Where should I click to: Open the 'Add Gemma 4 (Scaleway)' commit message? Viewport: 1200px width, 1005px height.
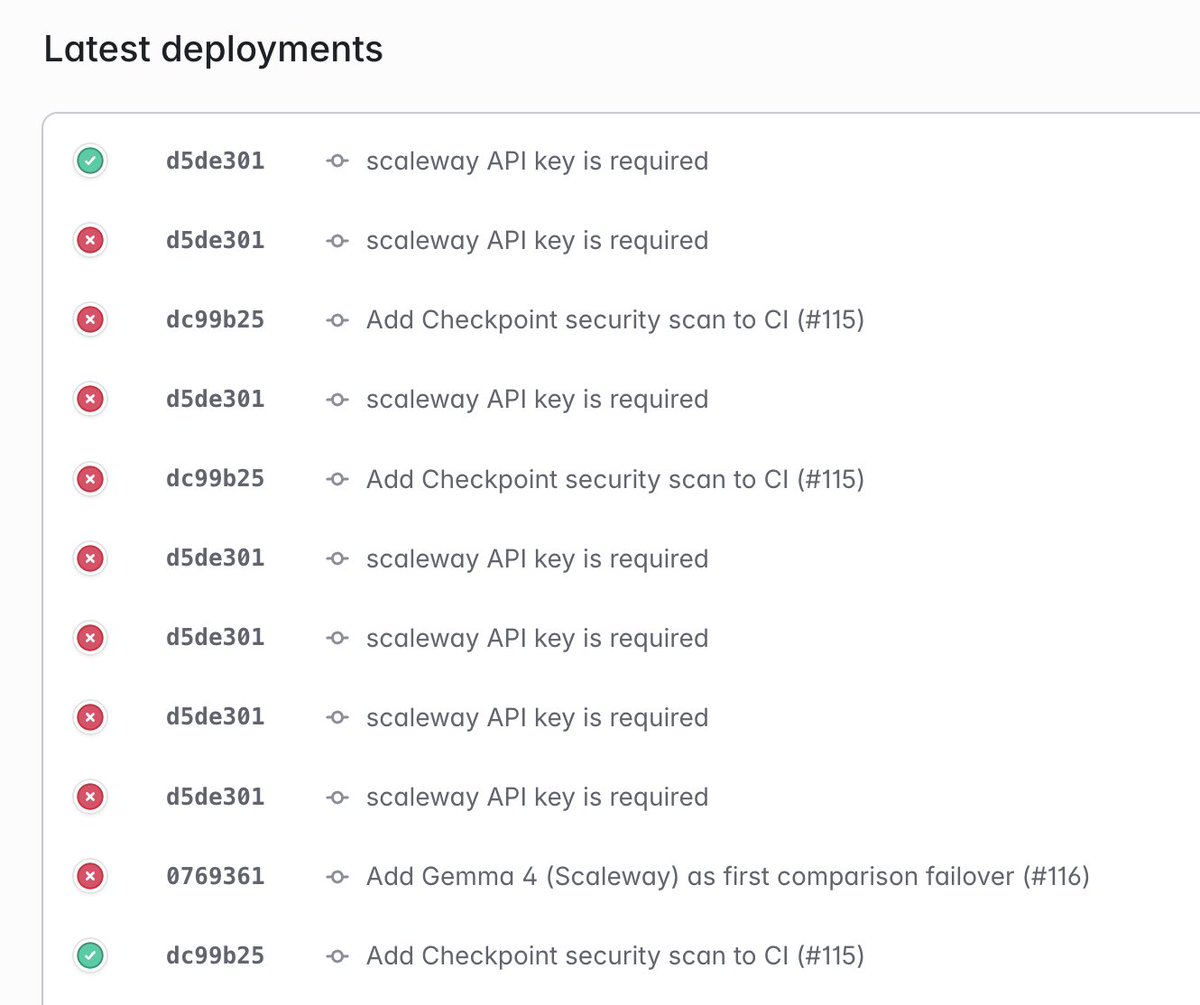[727, 877]
